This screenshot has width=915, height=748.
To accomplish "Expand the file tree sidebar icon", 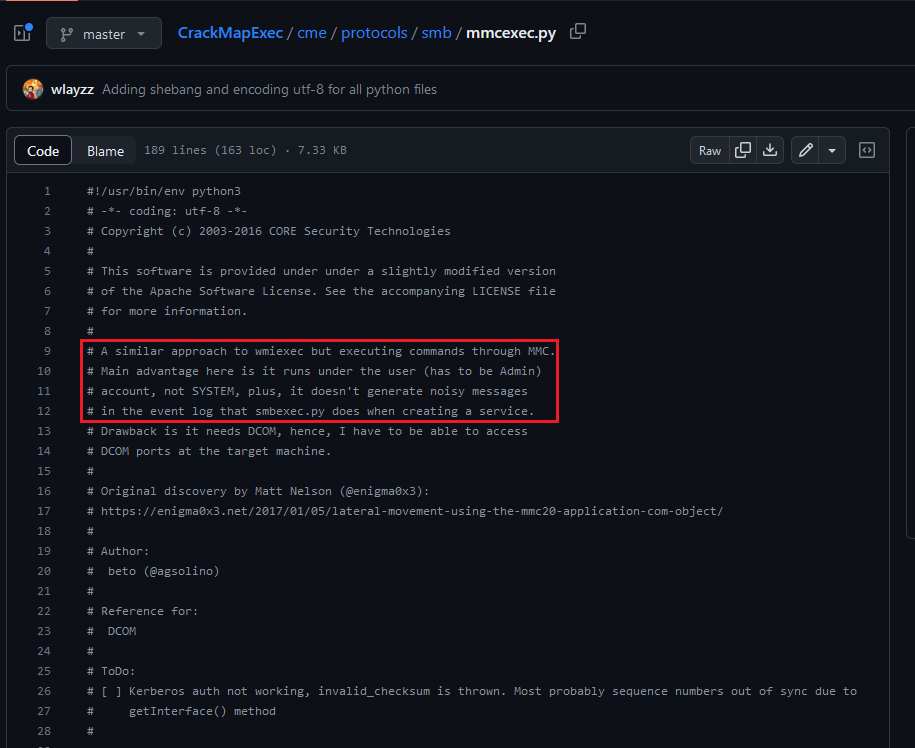I will (21, 32).
